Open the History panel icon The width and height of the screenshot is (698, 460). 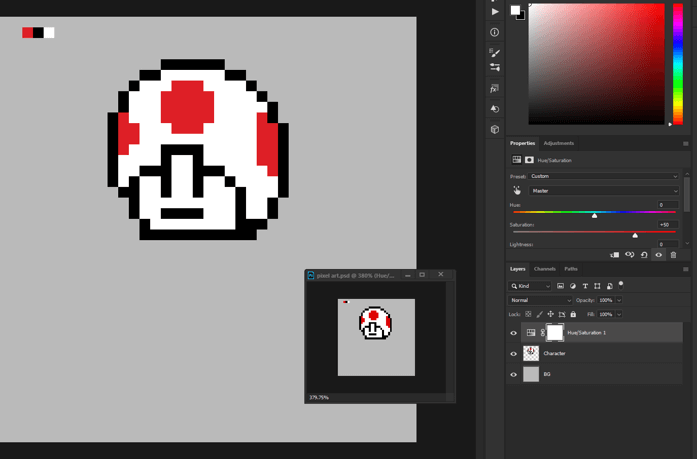coord(495,109)
